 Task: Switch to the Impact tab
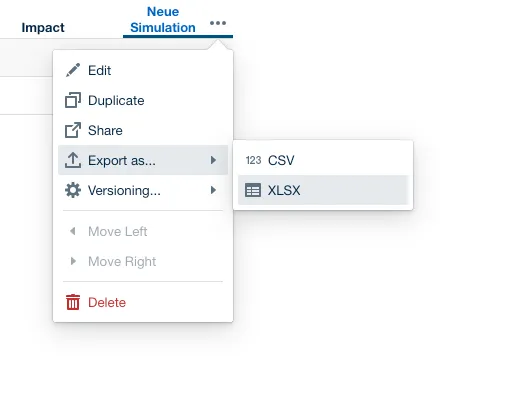(43, 28)
